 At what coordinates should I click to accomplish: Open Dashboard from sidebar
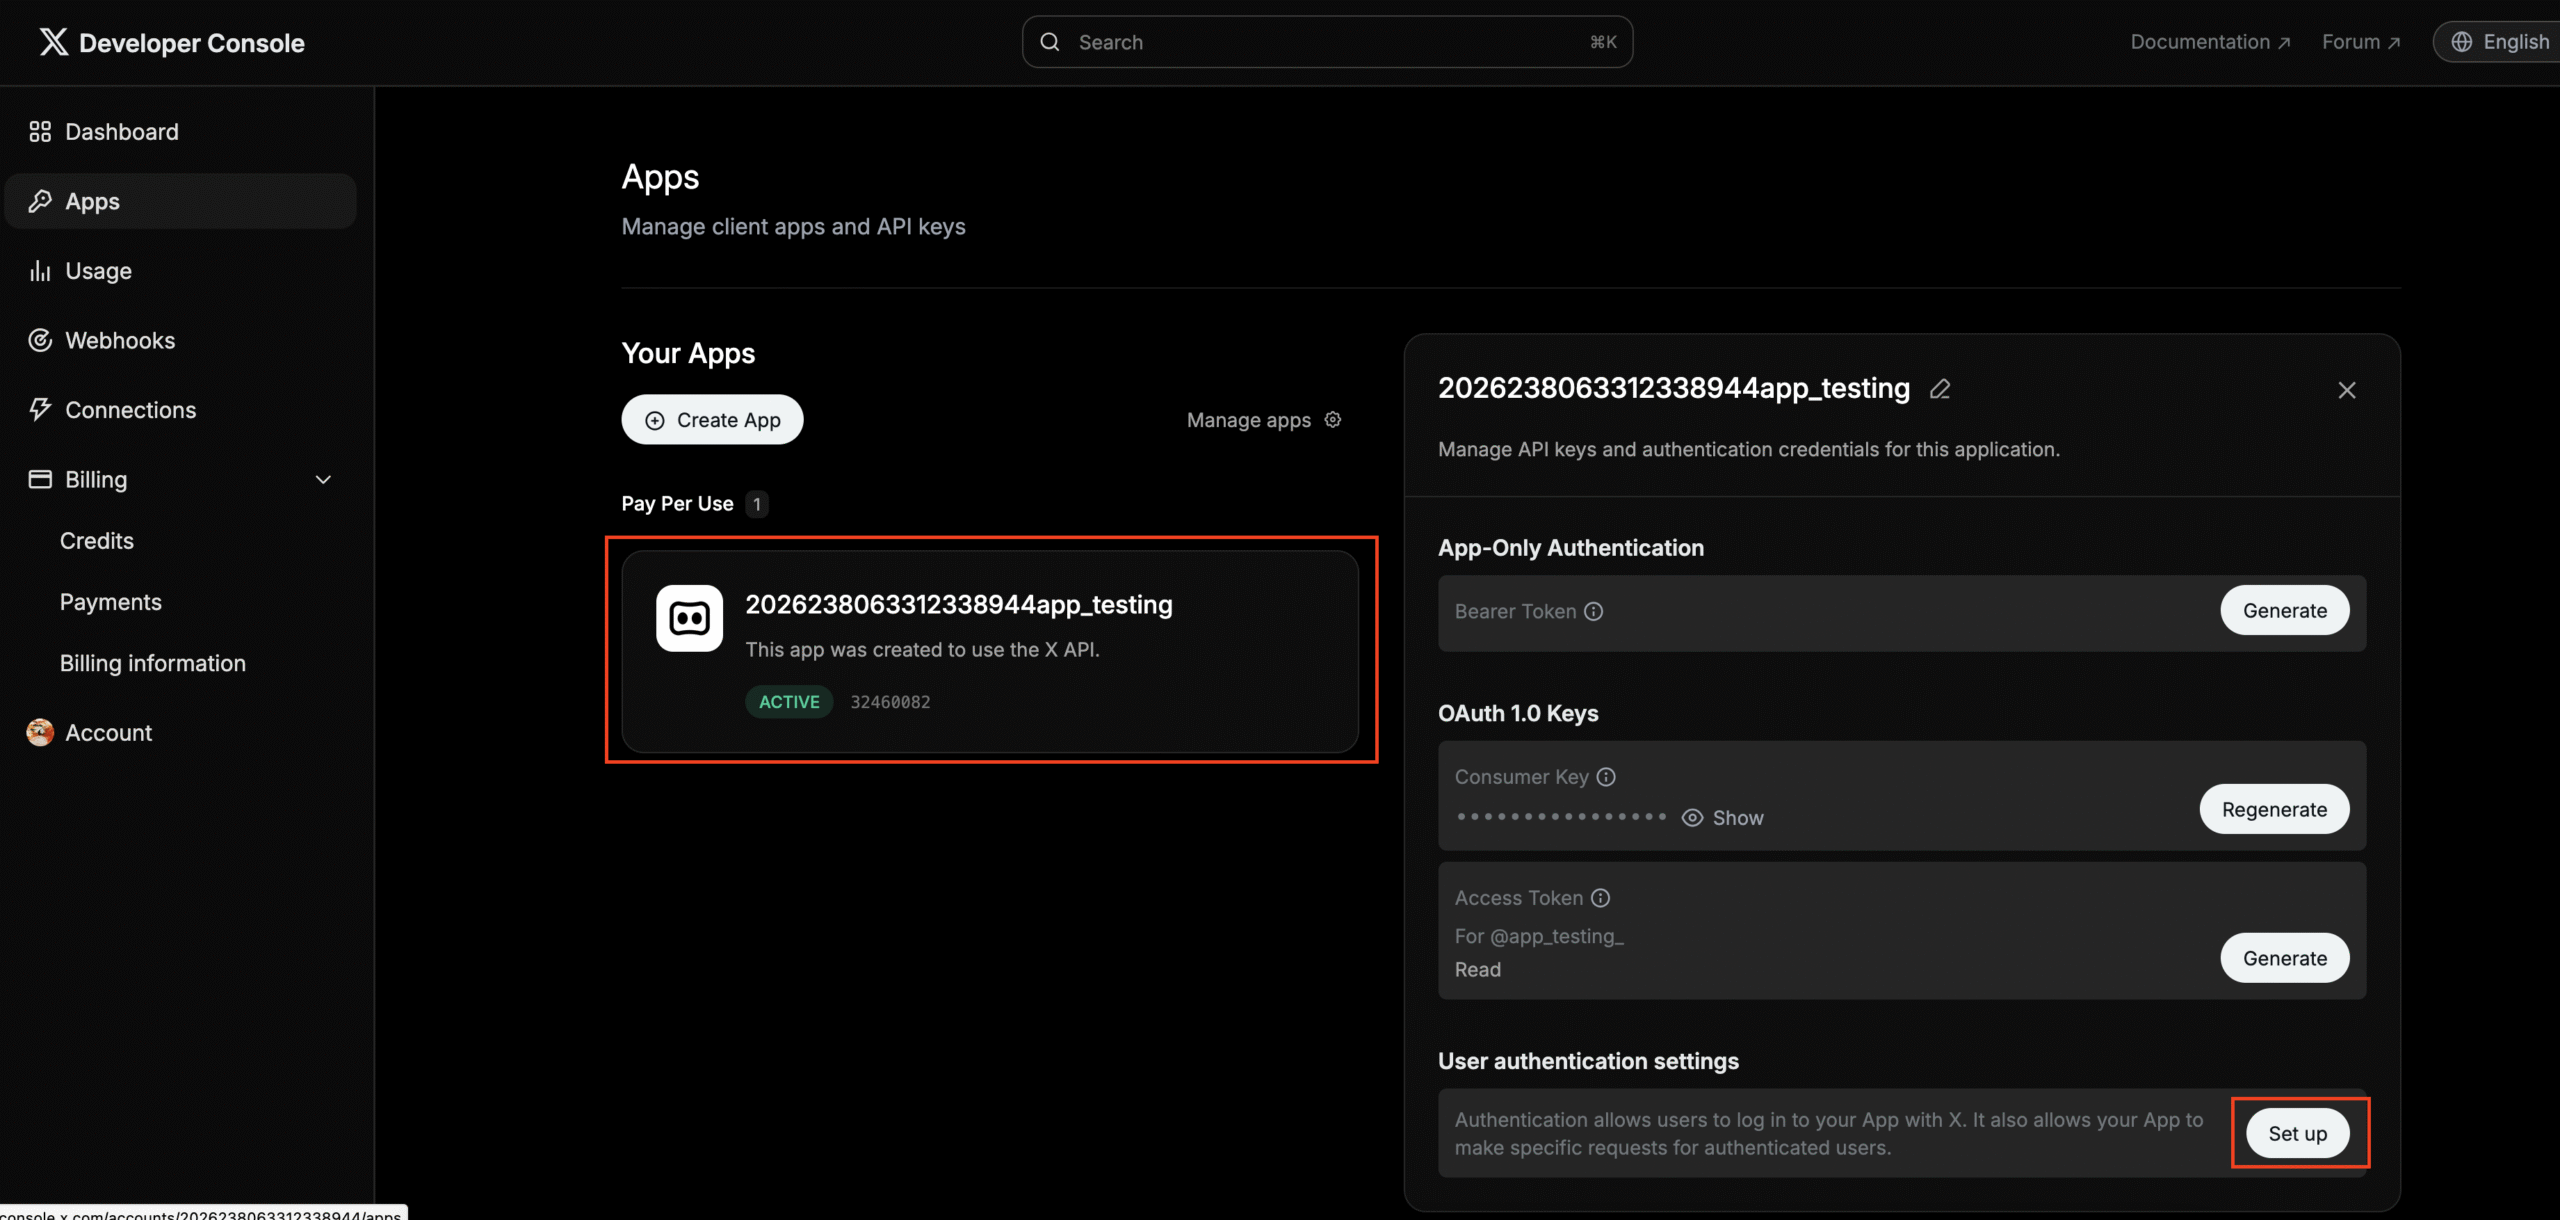(121, 132)
